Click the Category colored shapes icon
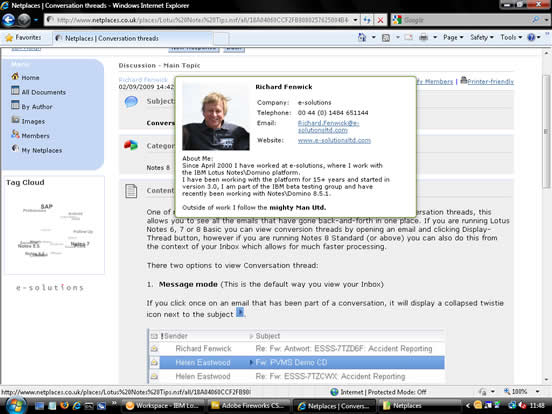This screenshot has height=414, width=552. click(131, 145)
